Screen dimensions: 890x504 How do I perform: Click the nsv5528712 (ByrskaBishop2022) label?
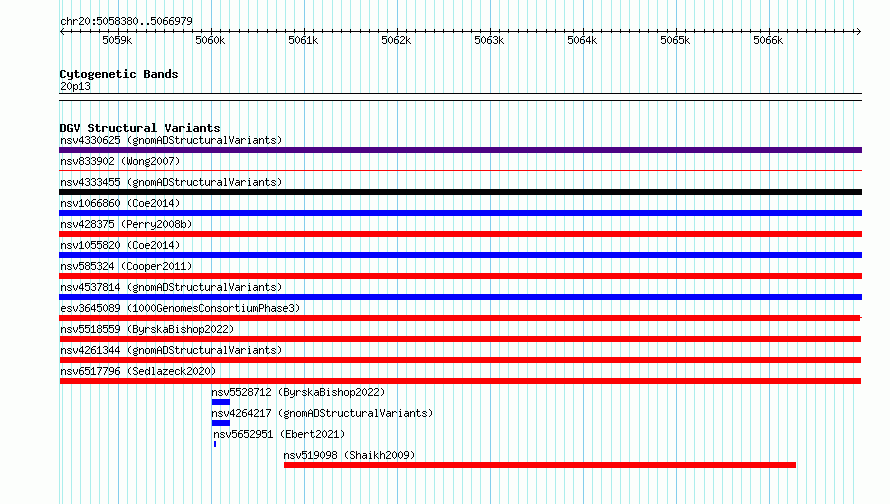298,392
